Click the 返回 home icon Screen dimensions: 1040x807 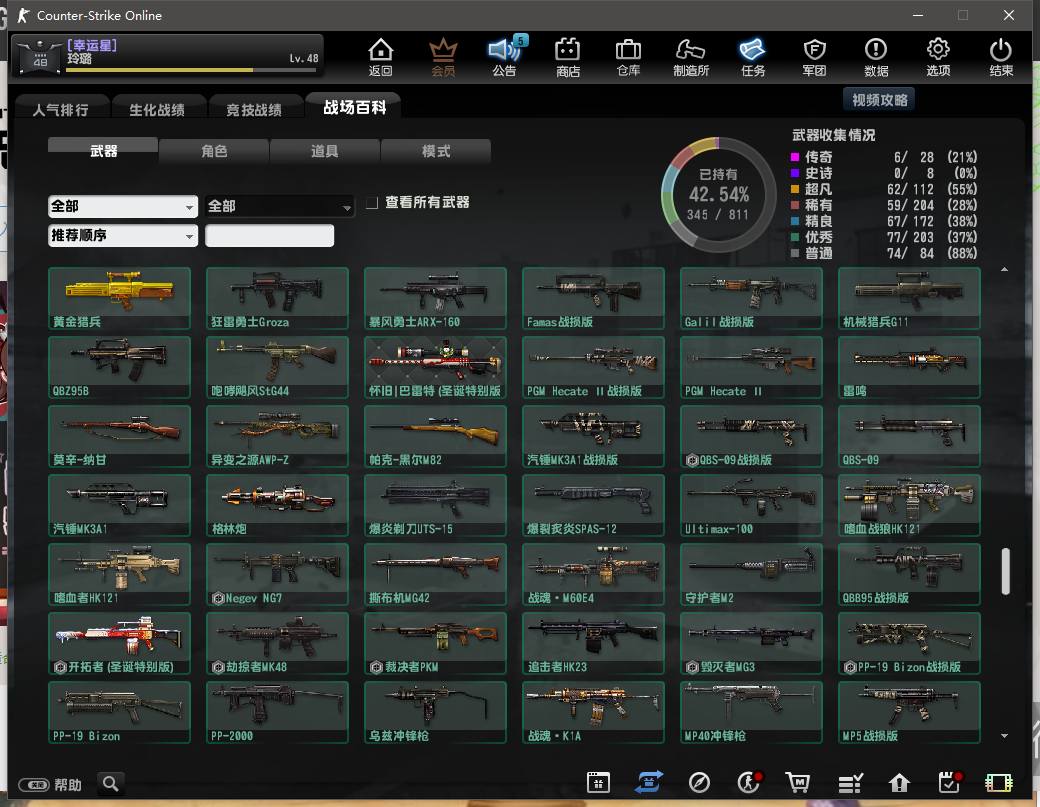point(381,56)
